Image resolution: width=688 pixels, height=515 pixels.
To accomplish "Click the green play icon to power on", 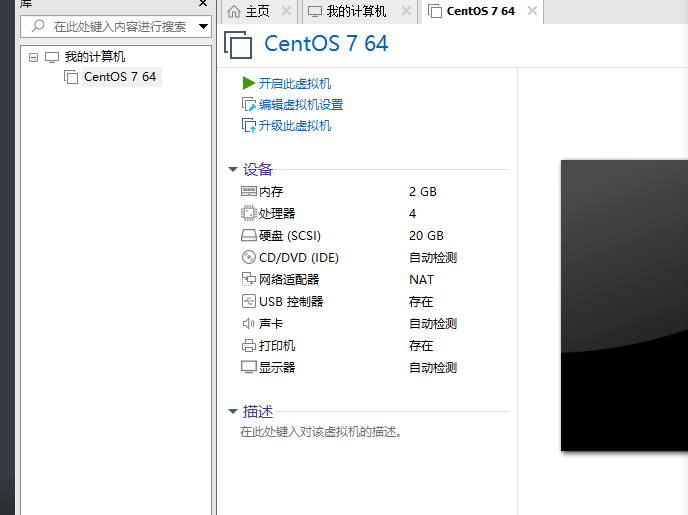I will pyautogui.click(x=249, y=83).
